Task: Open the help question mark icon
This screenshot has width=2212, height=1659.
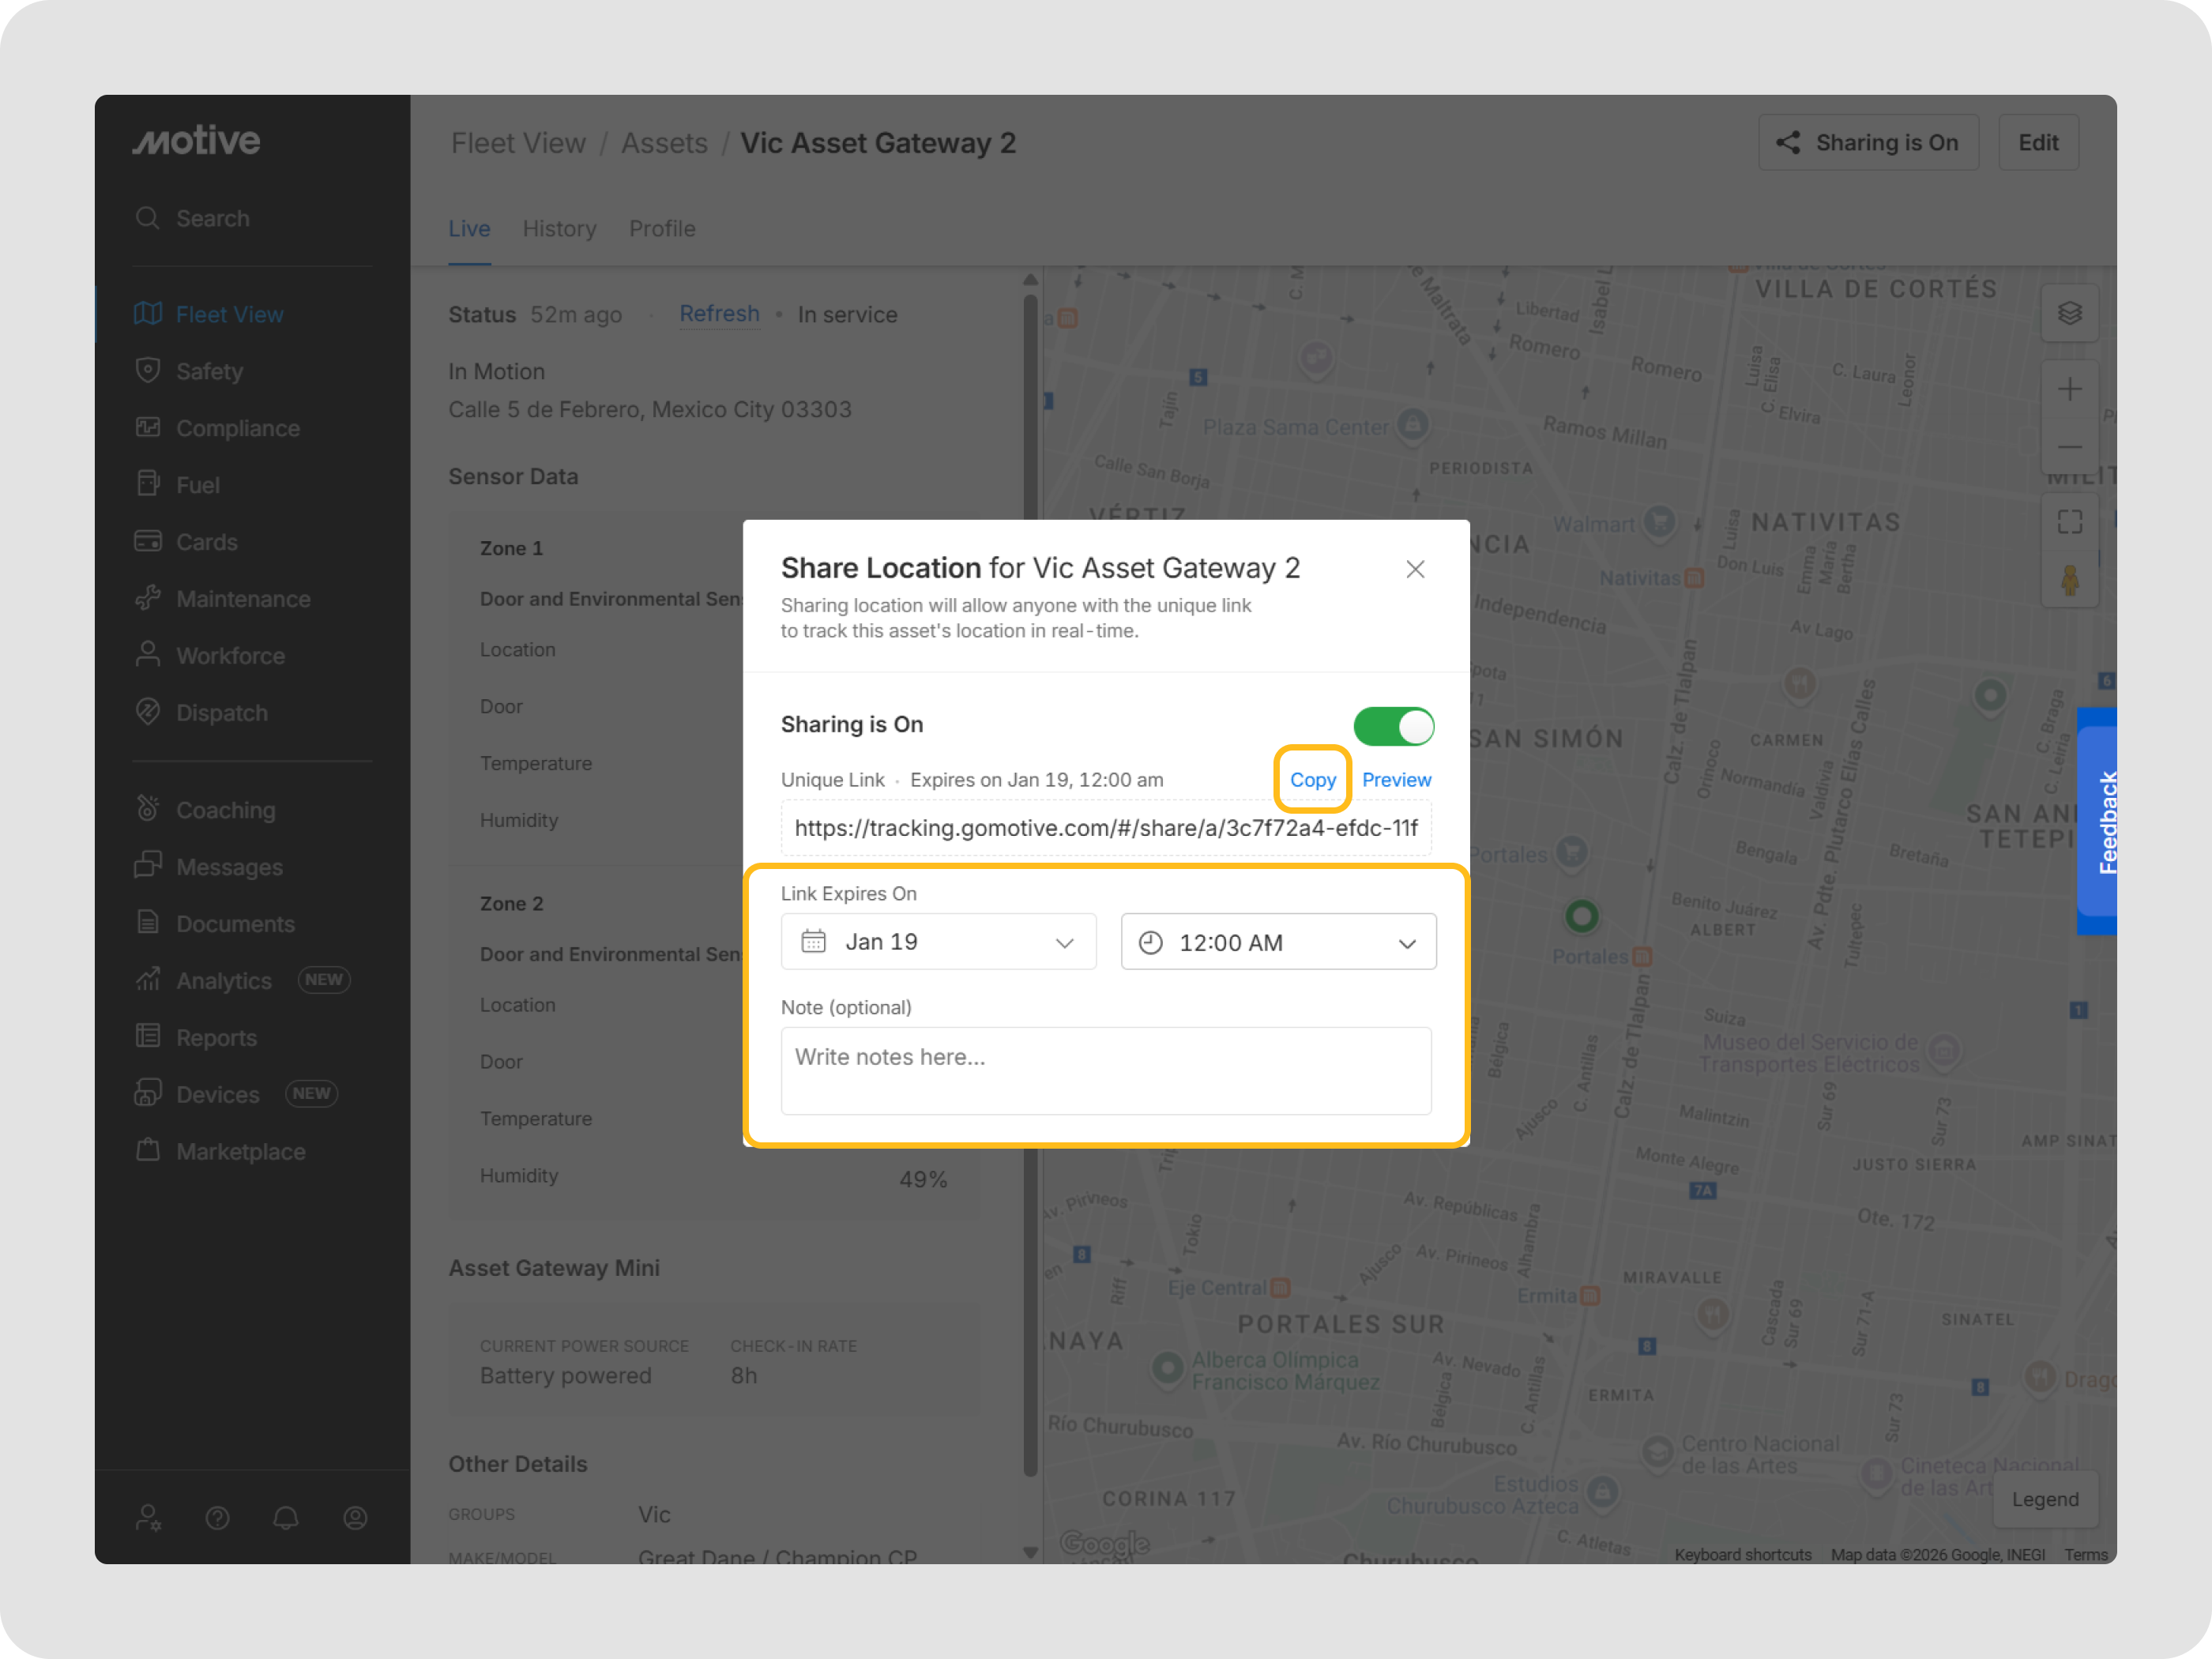Action: pyautogui.click(x=217, y=1518)
